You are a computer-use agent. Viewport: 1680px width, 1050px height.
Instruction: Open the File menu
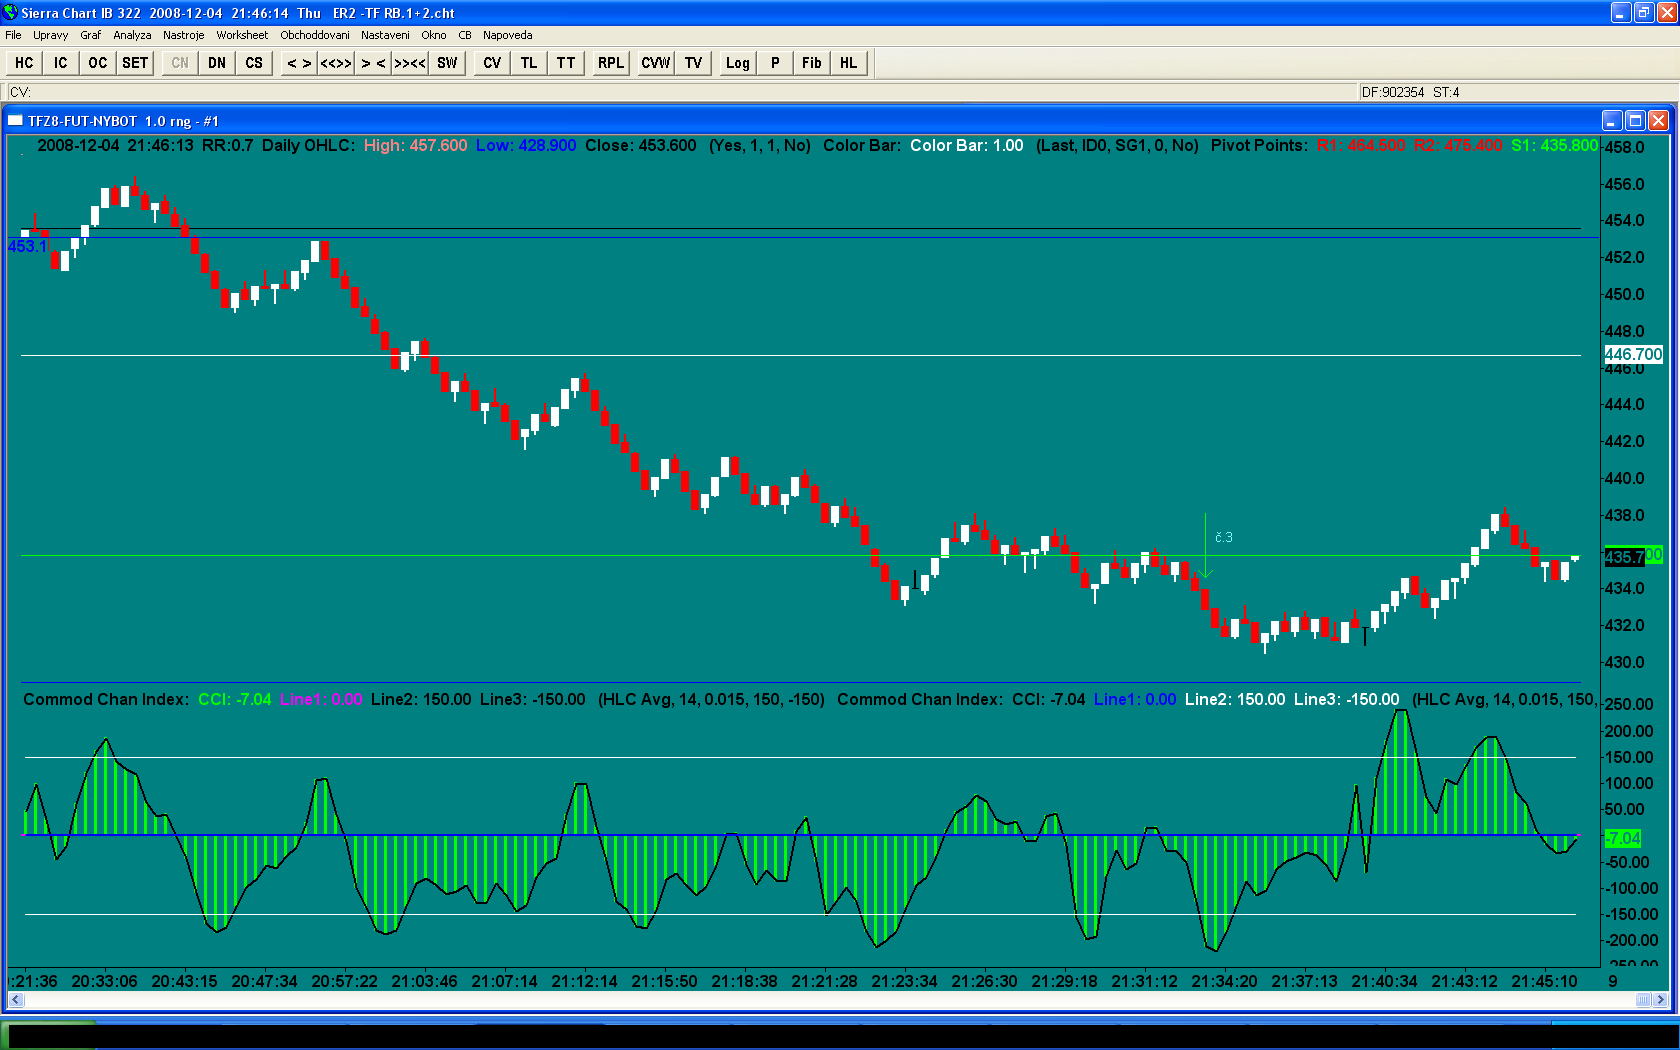pyautogui.click(x=13, y=35)
